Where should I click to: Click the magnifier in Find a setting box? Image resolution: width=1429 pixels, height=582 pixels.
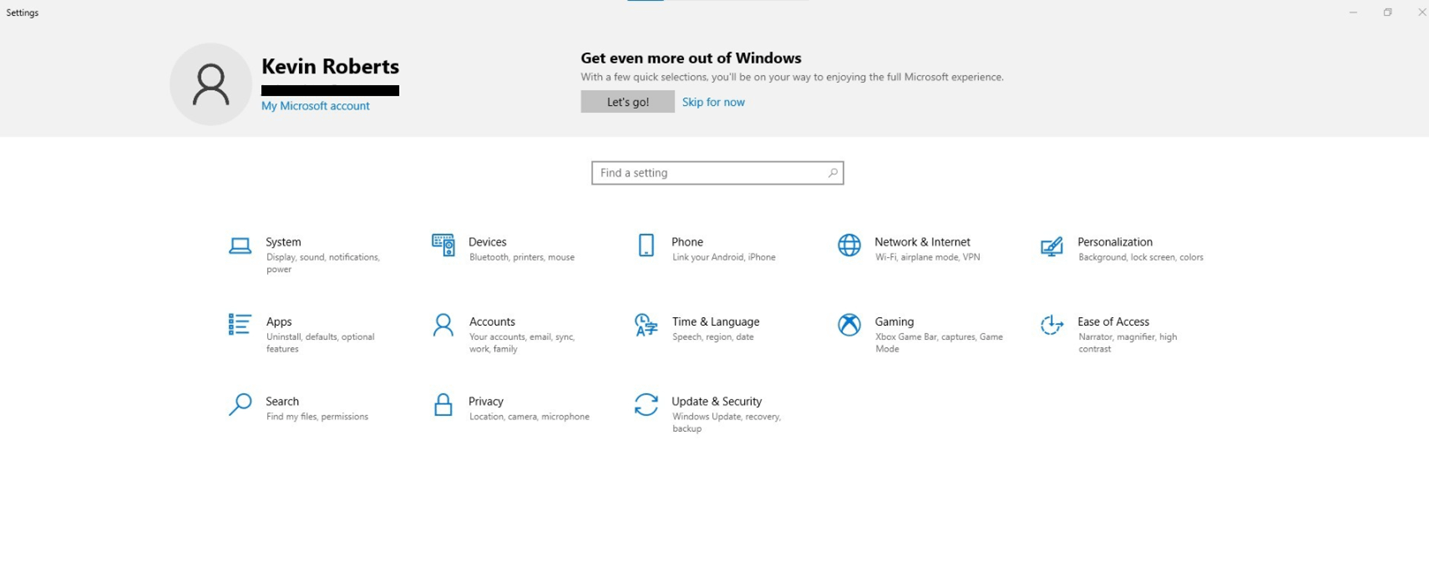point(832,173)
